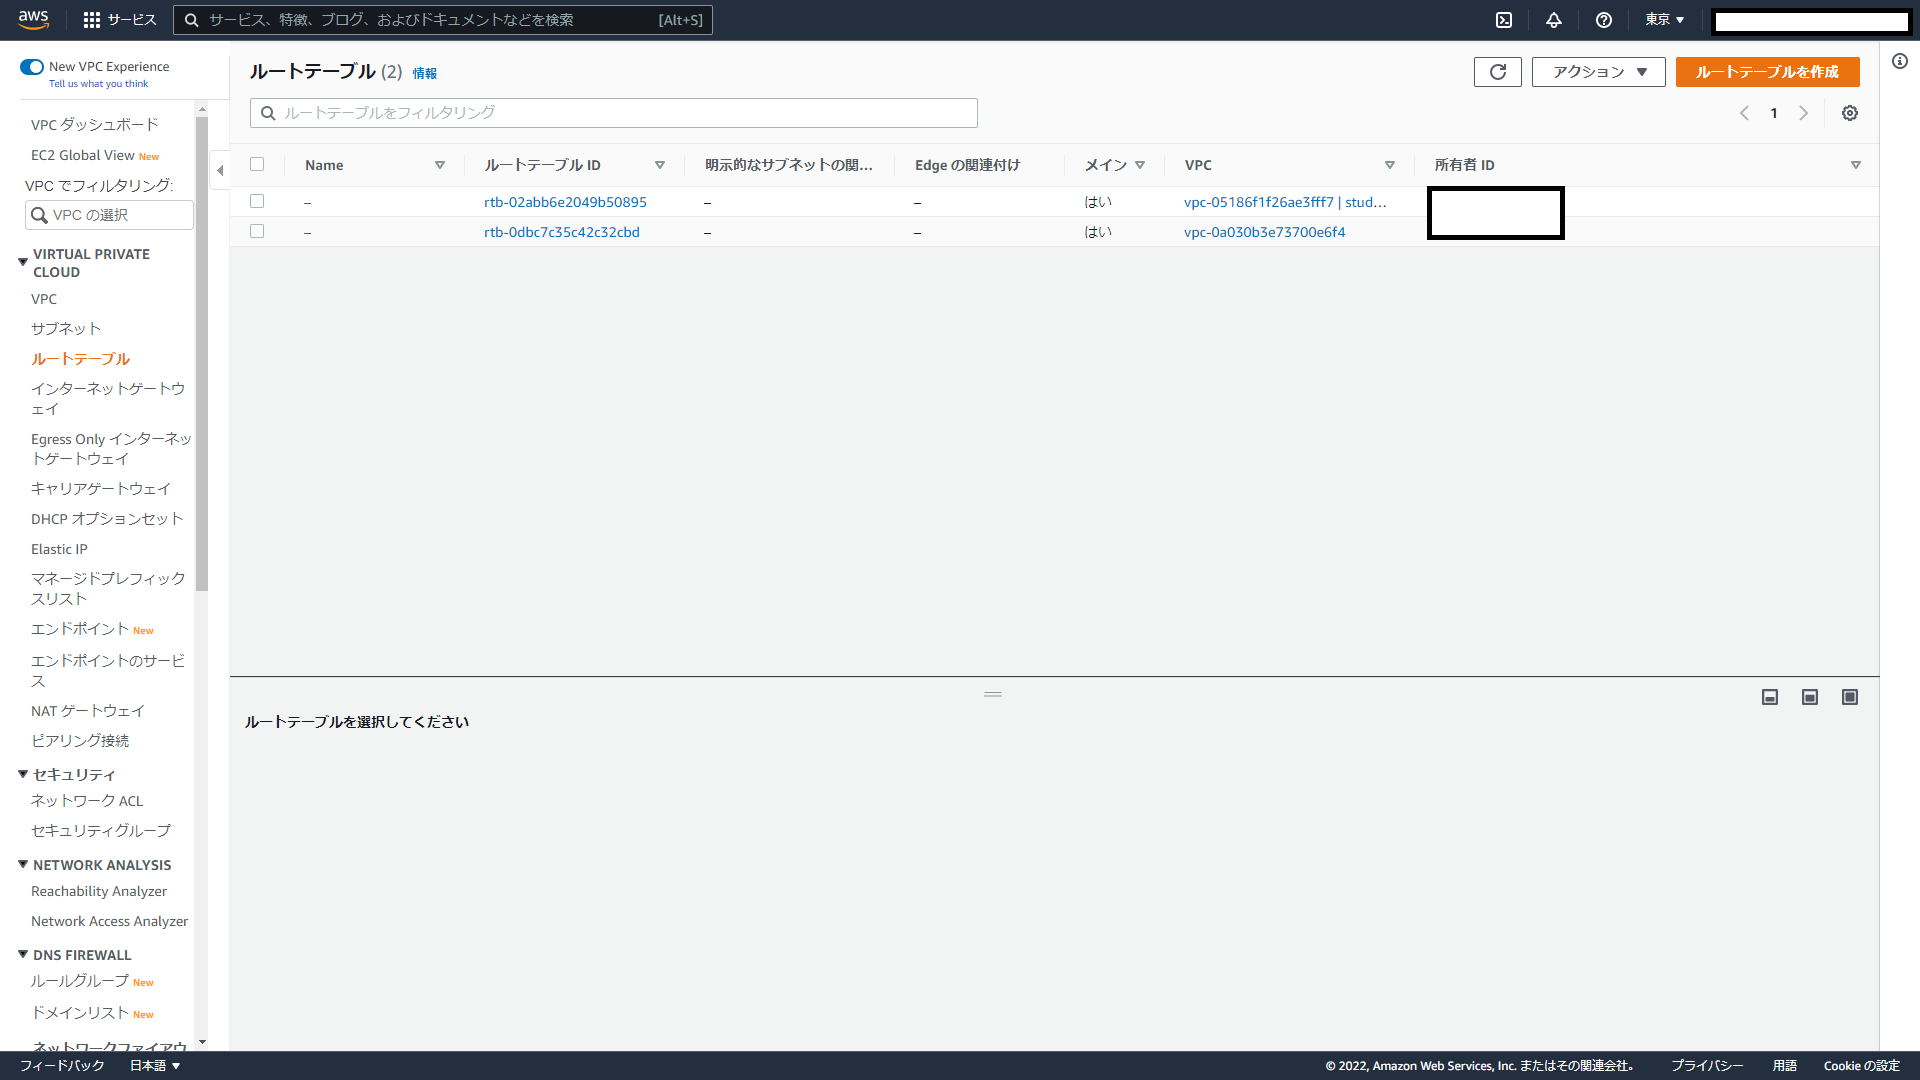Maximize details pane to full view
The image size is (1920, 1080).
click(1849, 697)
